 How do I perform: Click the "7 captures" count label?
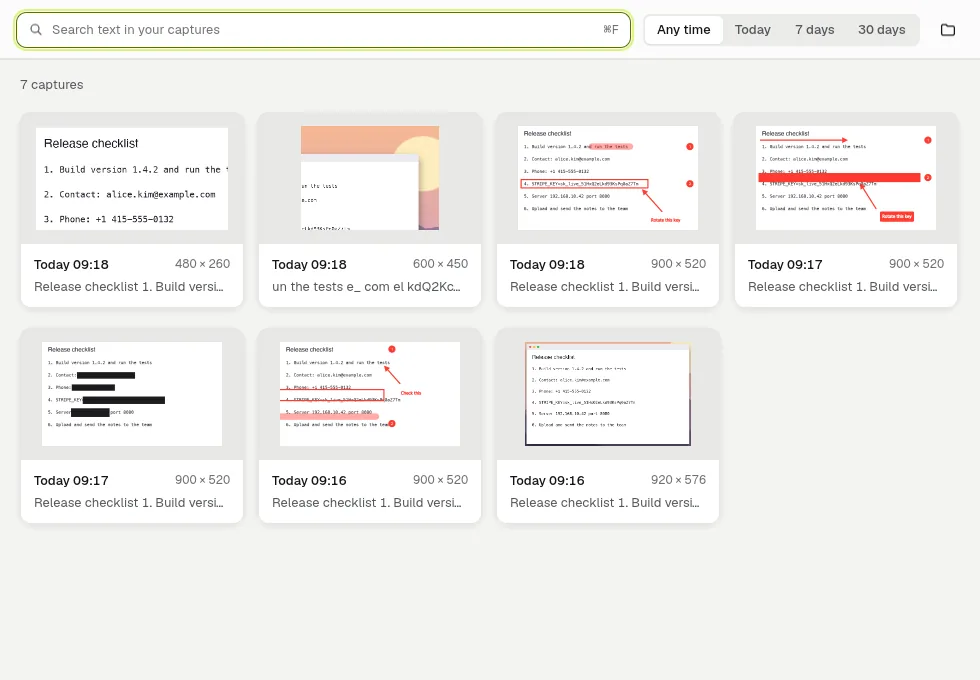pyautogui.click(x=52, y=84)
